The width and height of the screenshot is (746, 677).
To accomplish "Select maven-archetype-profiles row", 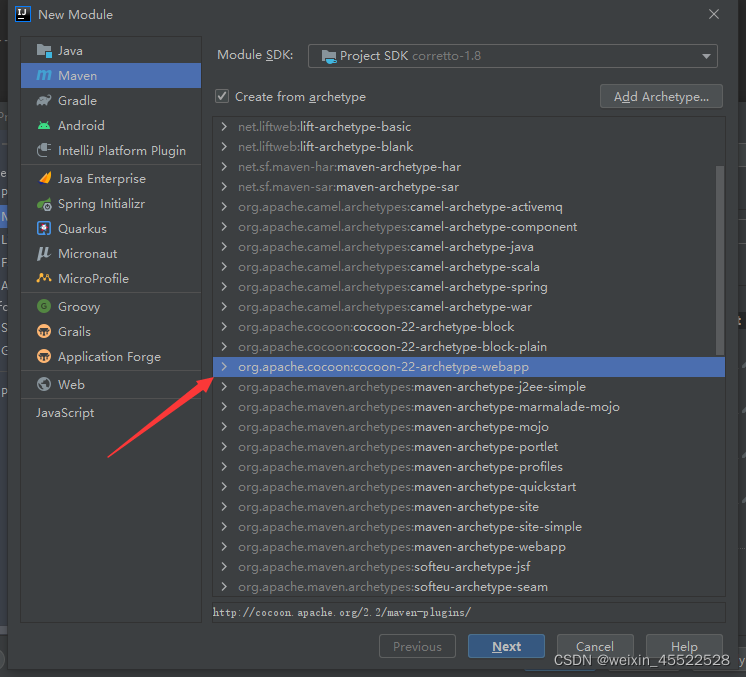I will 469,467.
